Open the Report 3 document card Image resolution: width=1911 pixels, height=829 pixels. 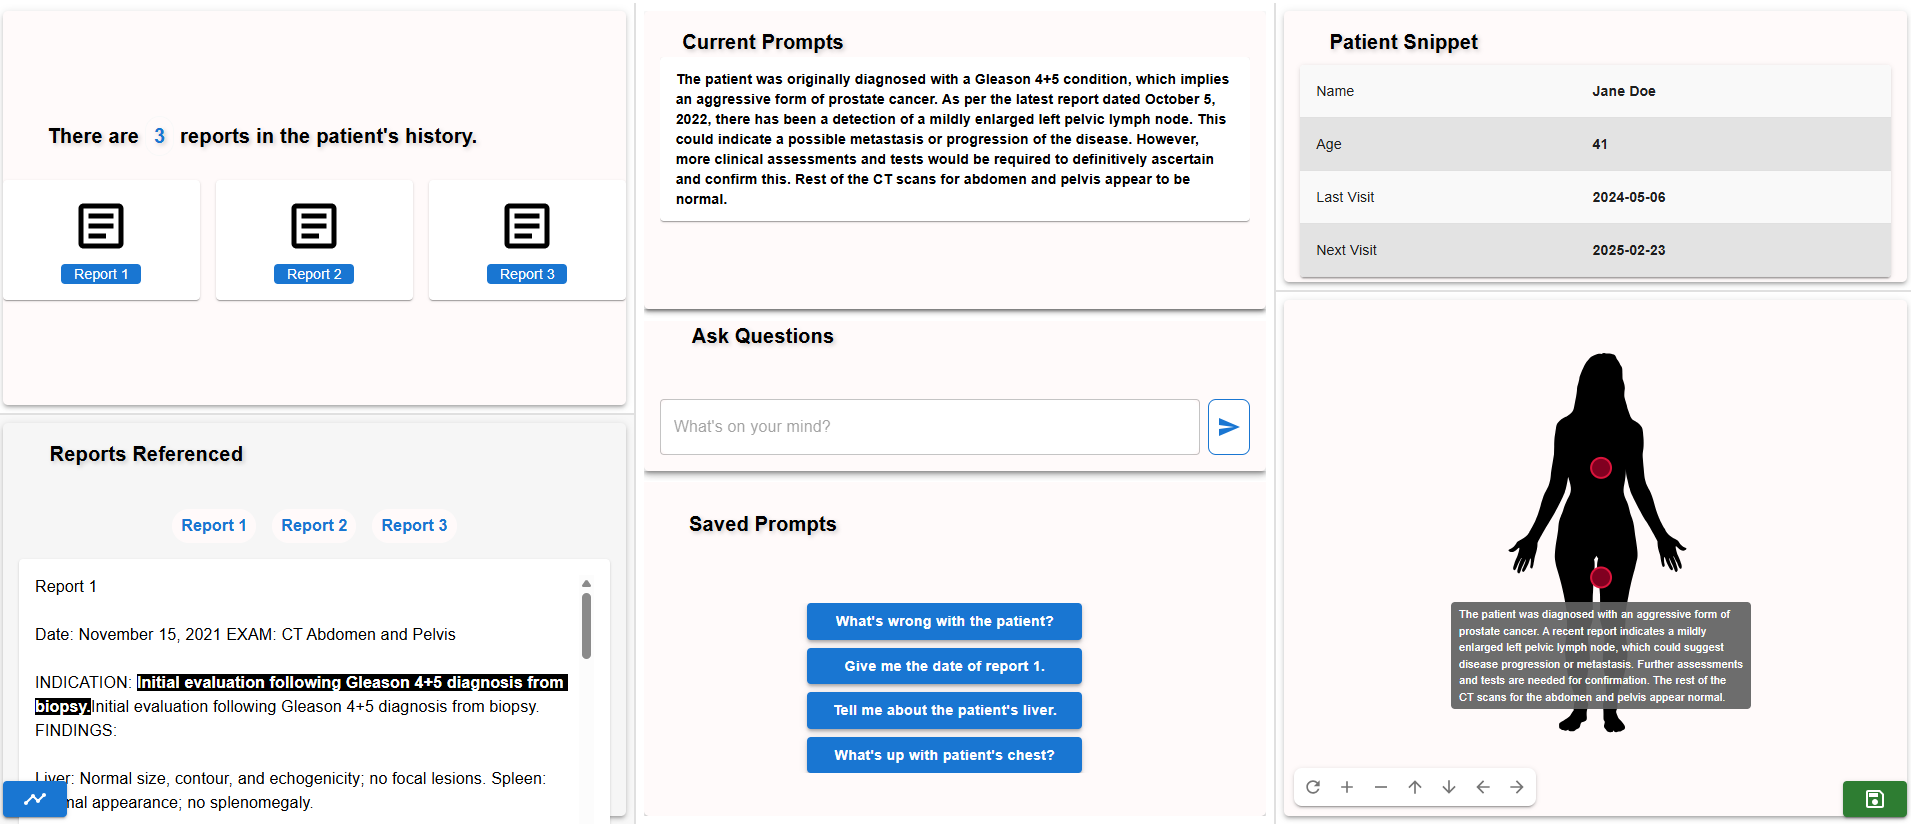coord(527,240)
